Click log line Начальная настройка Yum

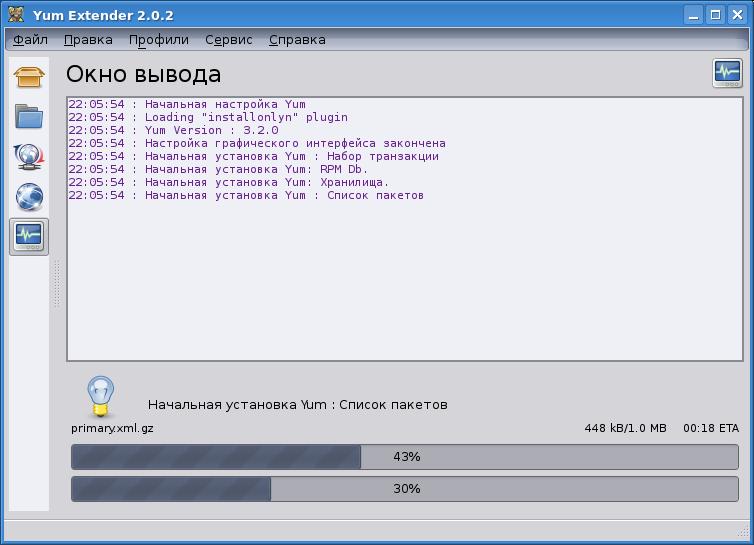[187, 104]
